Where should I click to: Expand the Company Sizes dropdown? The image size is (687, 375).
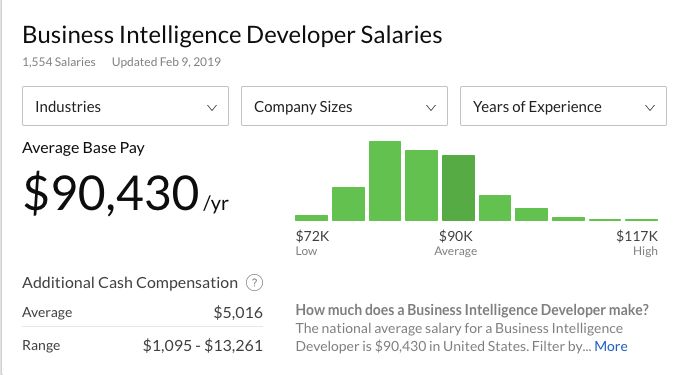(x=344, y=106)
